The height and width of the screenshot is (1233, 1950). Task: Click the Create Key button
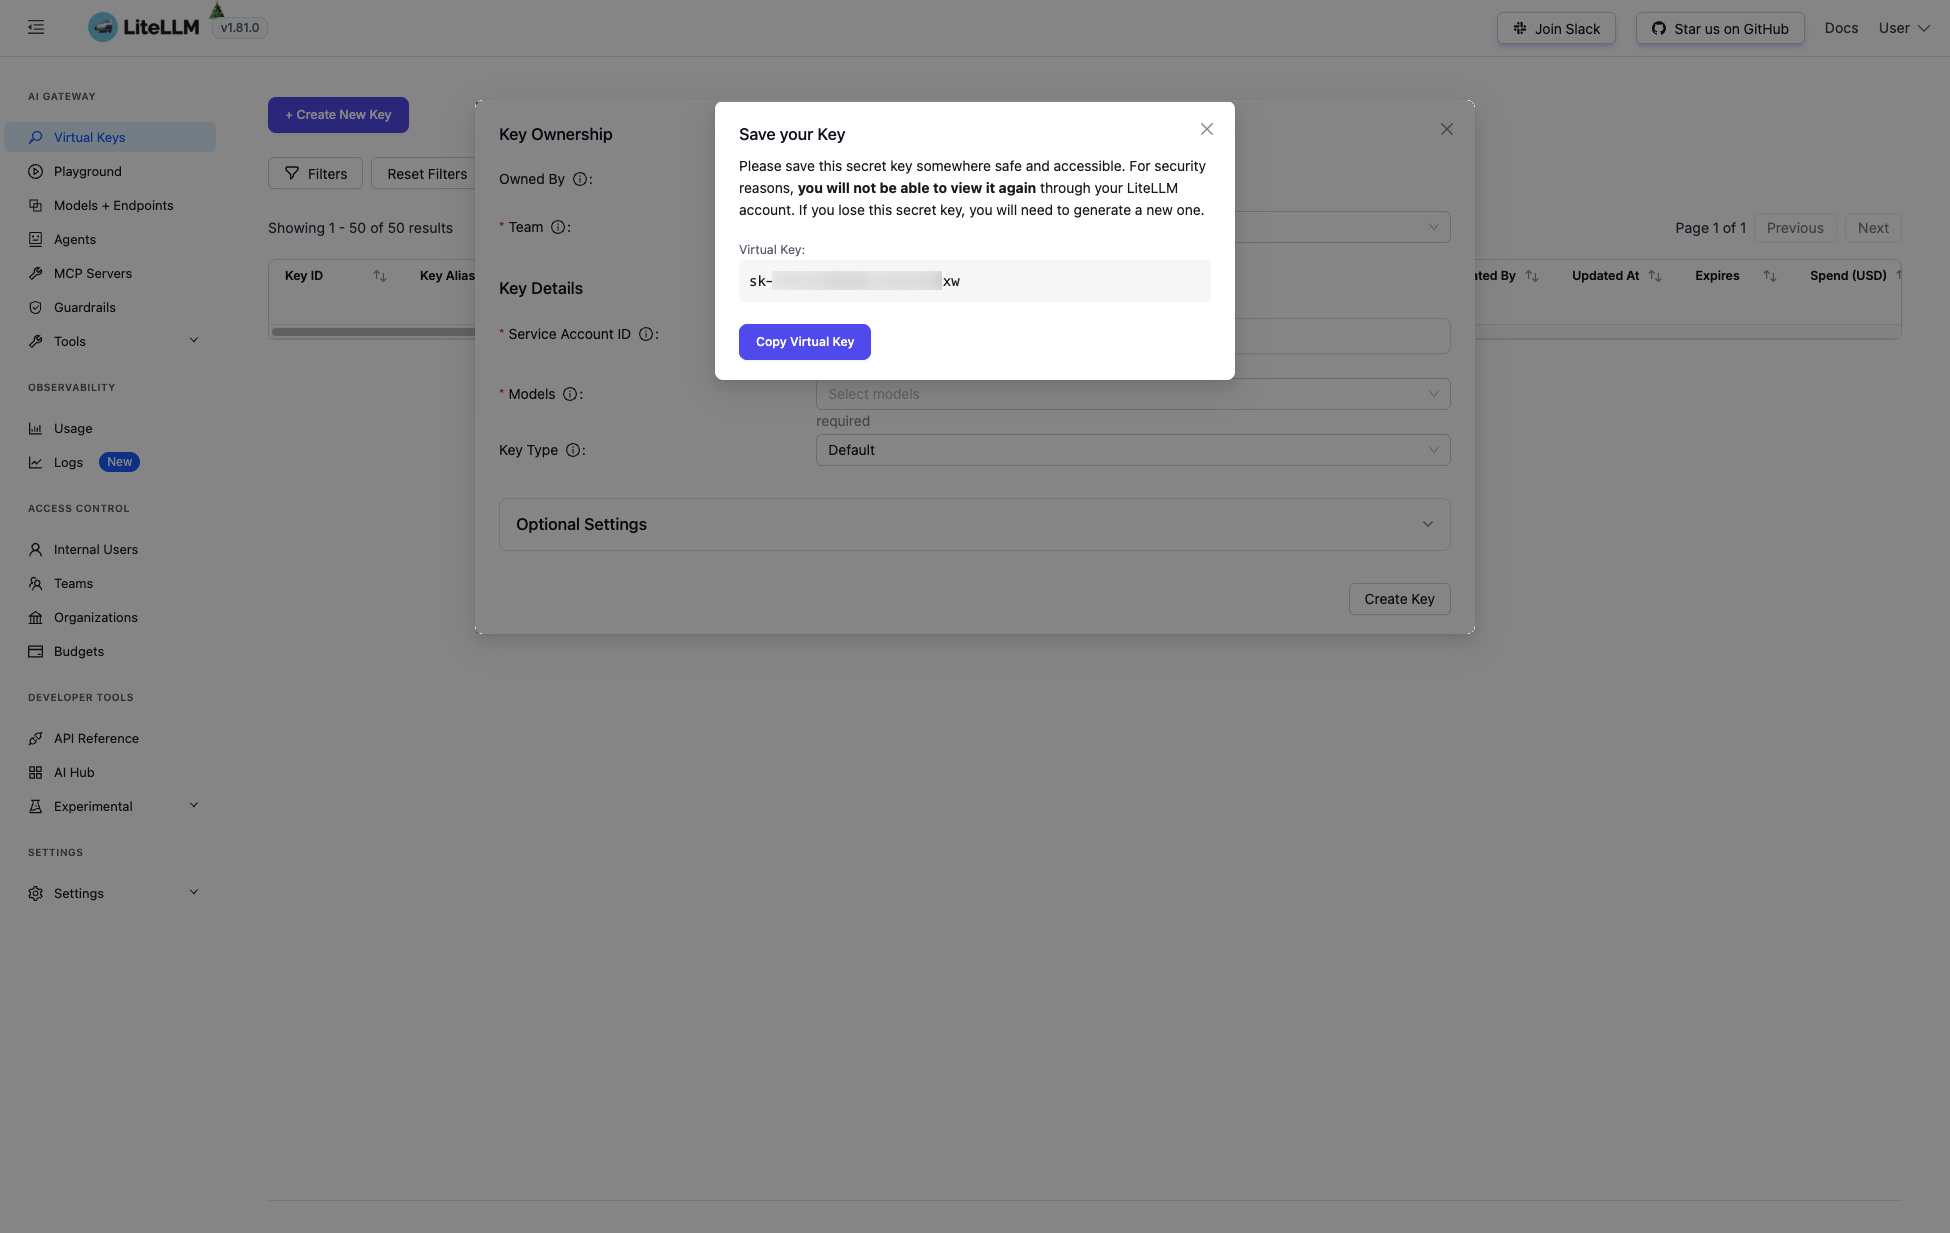[1399, 598]
